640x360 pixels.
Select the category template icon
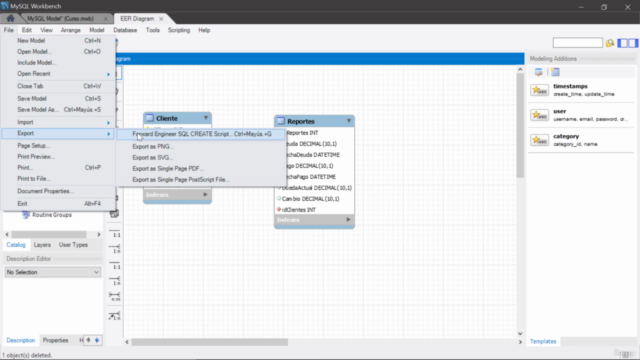539,140
